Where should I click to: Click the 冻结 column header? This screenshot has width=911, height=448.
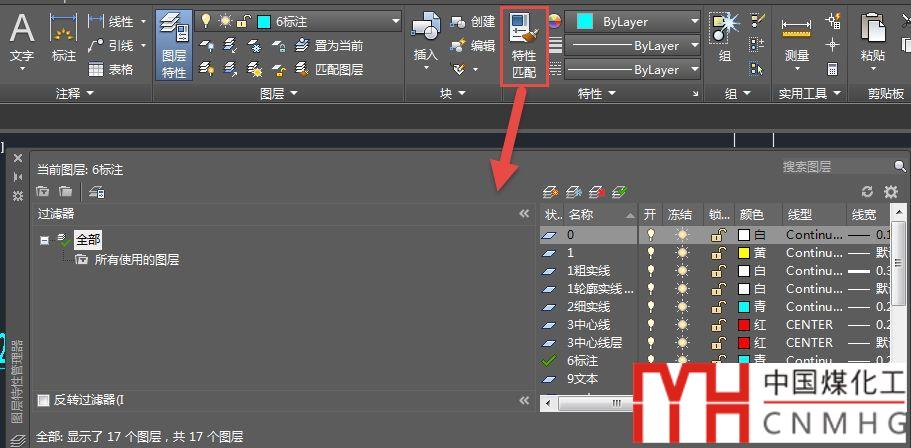point(682,214)
